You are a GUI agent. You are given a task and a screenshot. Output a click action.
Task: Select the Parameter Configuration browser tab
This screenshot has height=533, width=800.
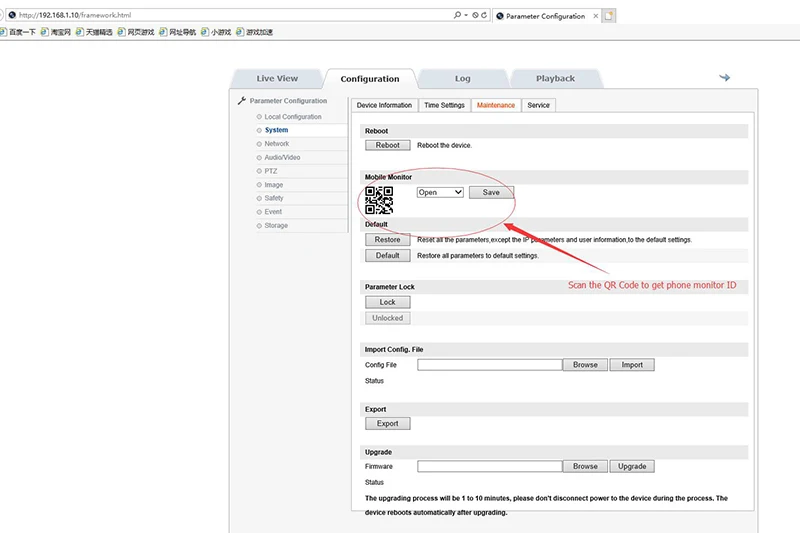click(545, 16)
